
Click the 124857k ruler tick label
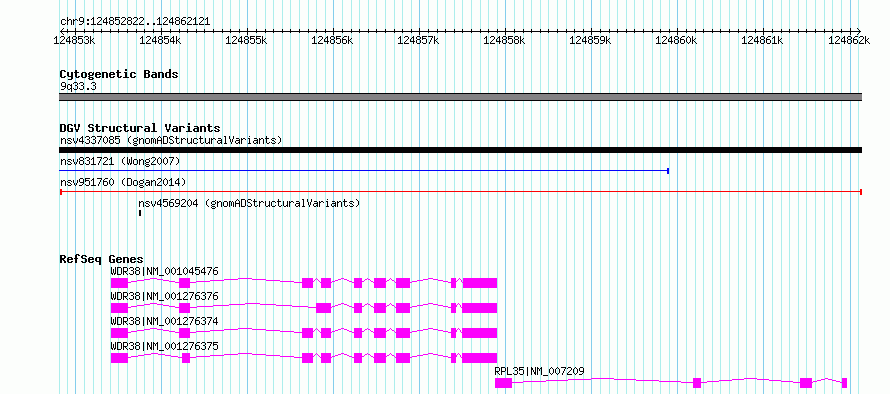click(418, 40)
